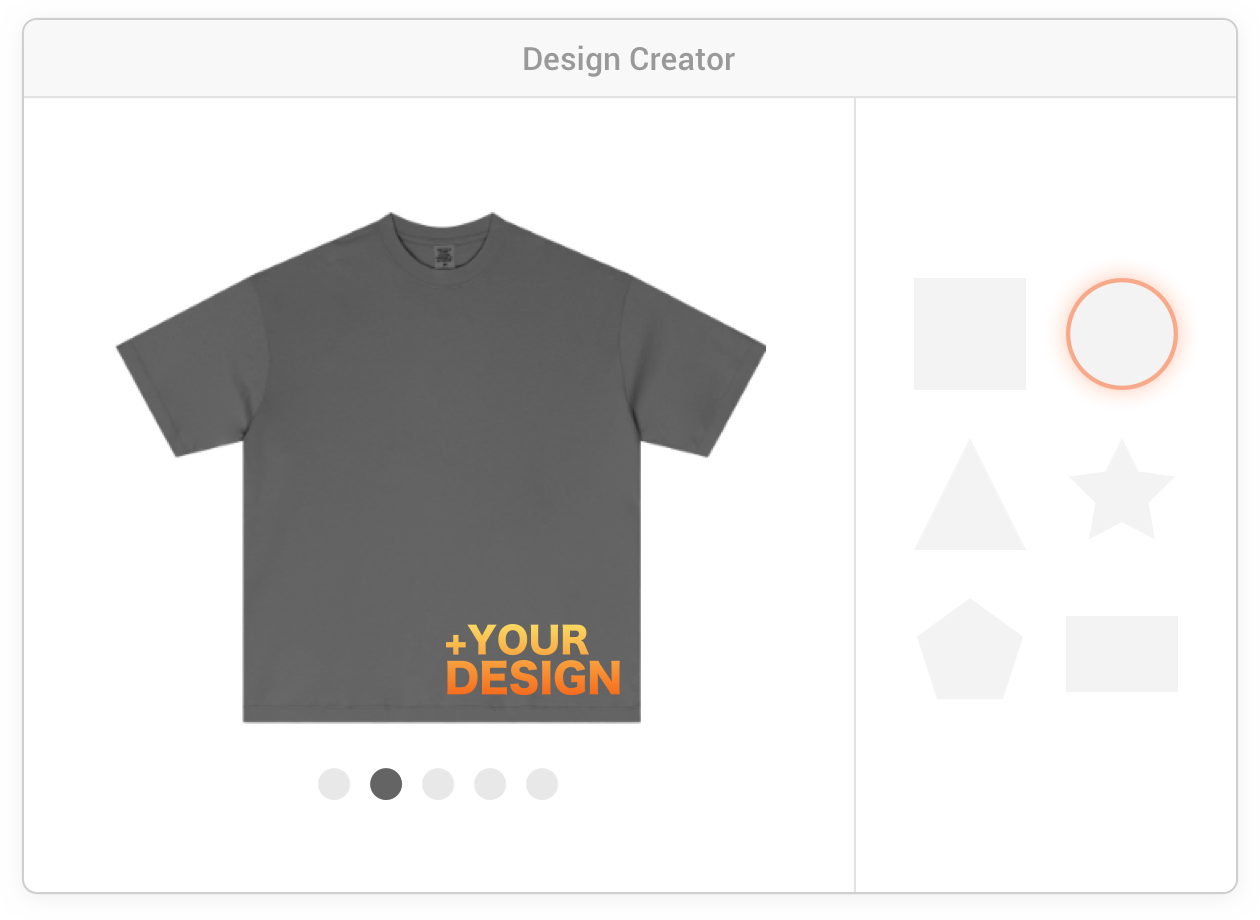Screen dimensions: 1260x920
Task: Jump to the fourth carousel dot
Action: pos(490,784)
